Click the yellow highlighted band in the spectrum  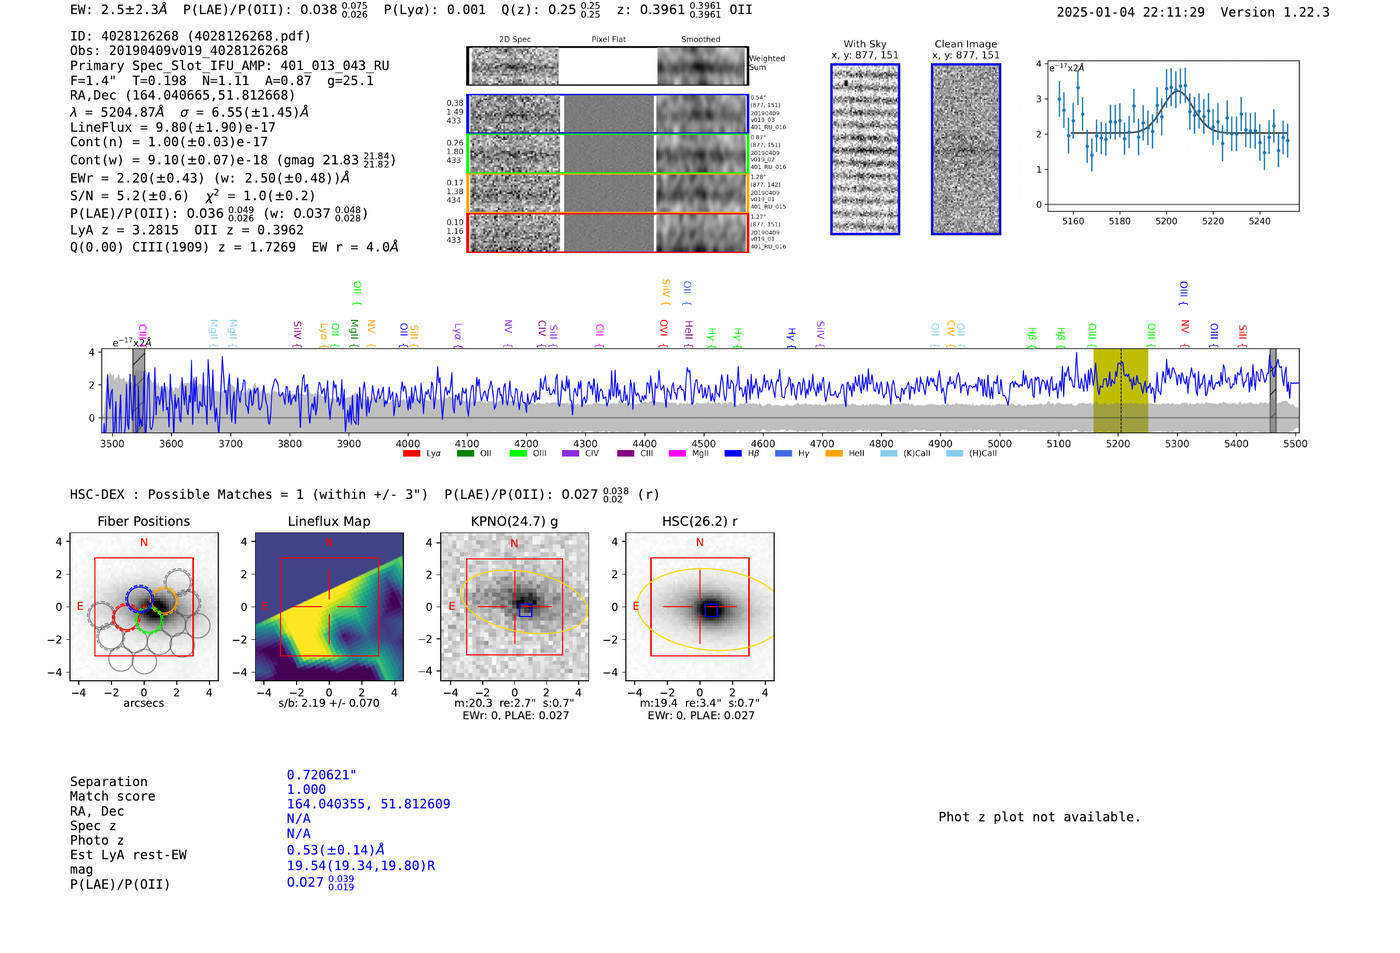[1120, 390]
